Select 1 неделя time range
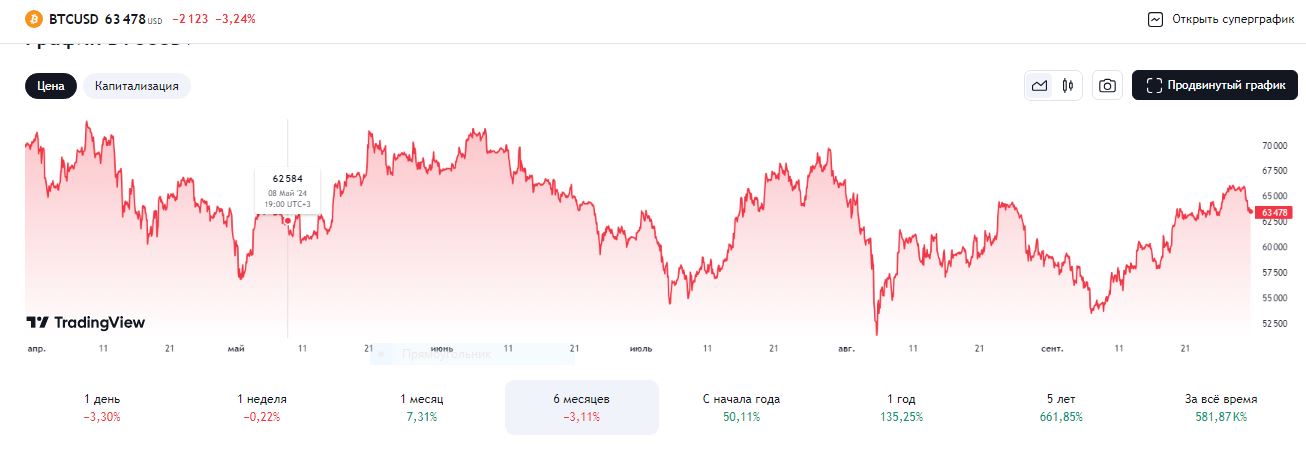Screen dimensions: 1306x449 [x=262, y=407]
